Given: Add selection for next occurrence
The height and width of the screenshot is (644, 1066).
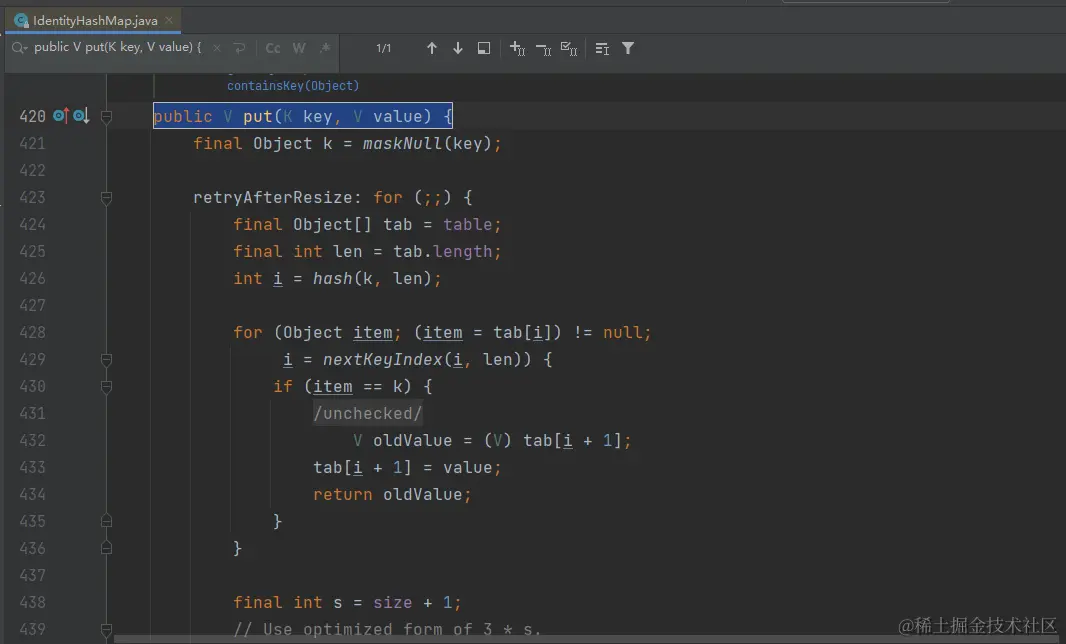Looking at the screenshot, I should [517, 48].
